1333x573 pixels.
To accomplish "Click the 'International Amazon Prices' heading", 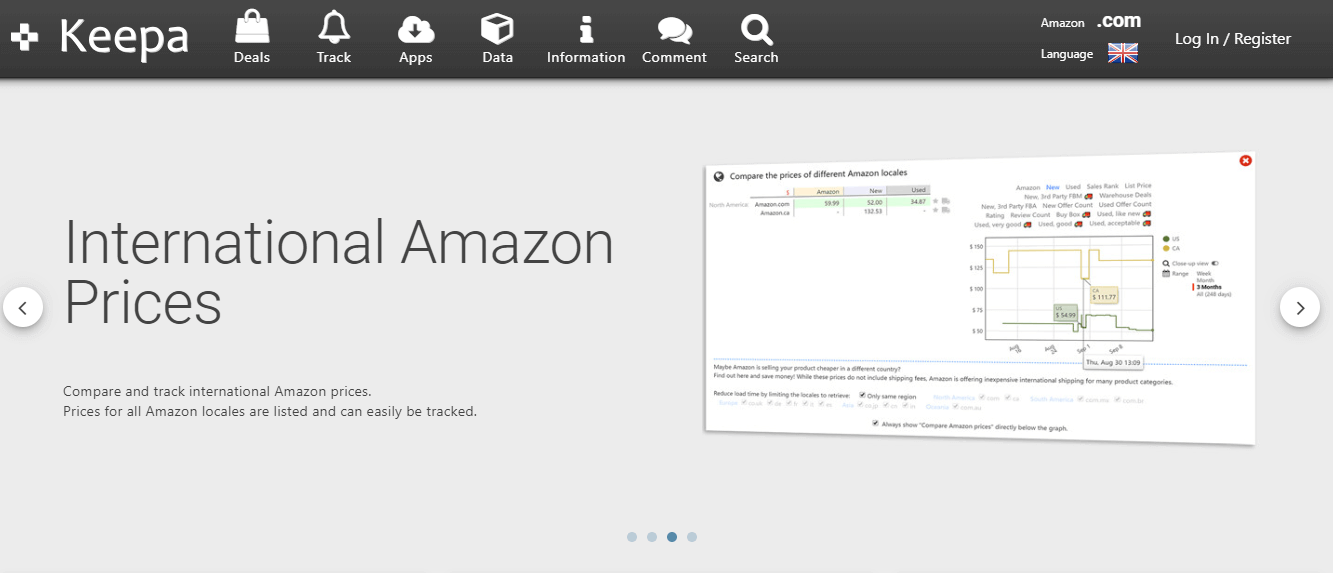I will pyautogui.click(x=339, y=272).
